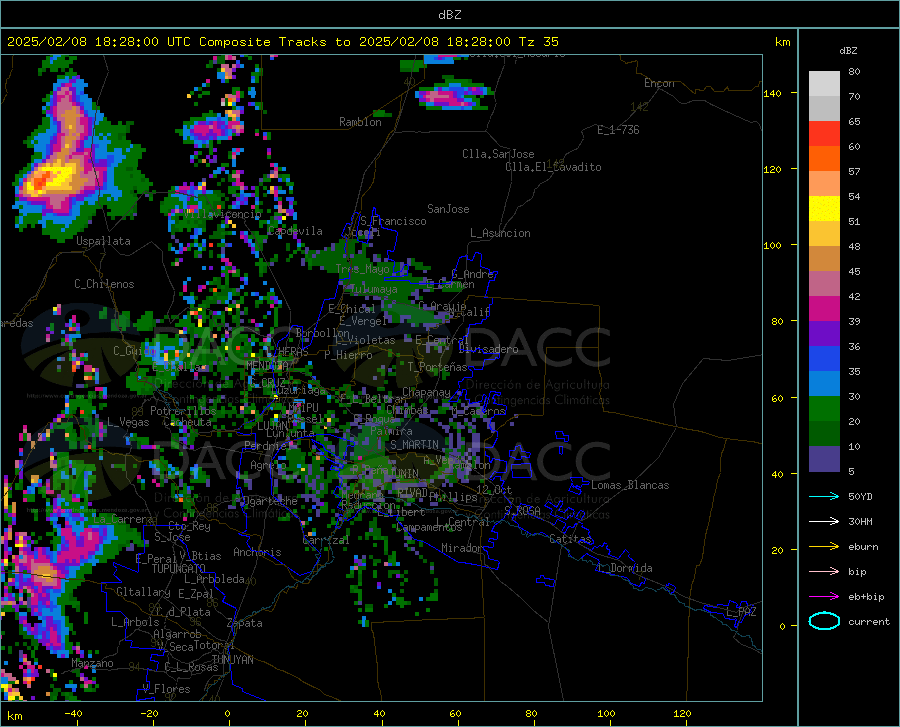Select the yellow eburn arrow symbol
The width and height of the screenshot is (900, 727).
pyautogui.click(x=824, y=546)
